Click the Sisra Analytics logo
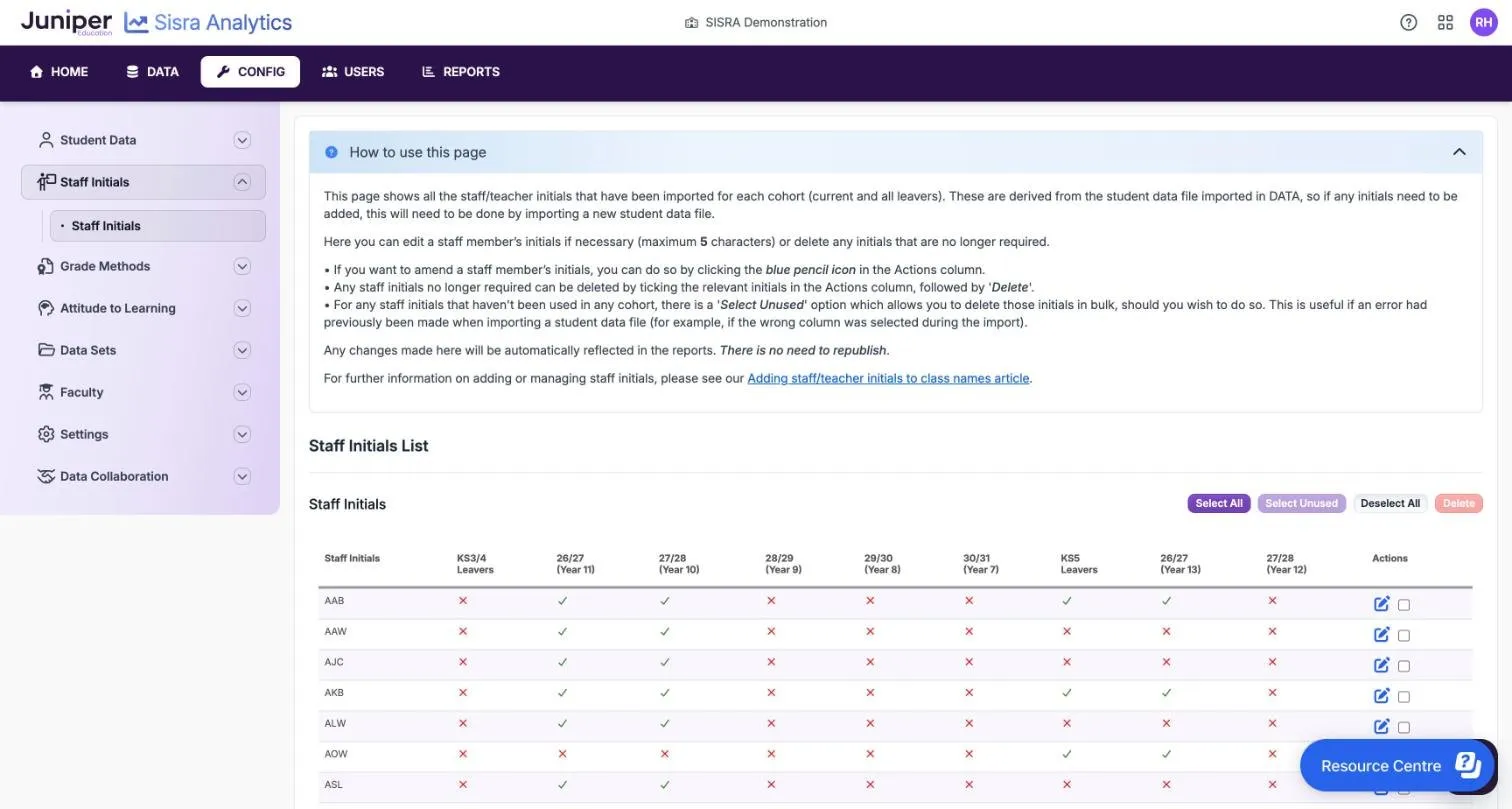 point(208,22)
